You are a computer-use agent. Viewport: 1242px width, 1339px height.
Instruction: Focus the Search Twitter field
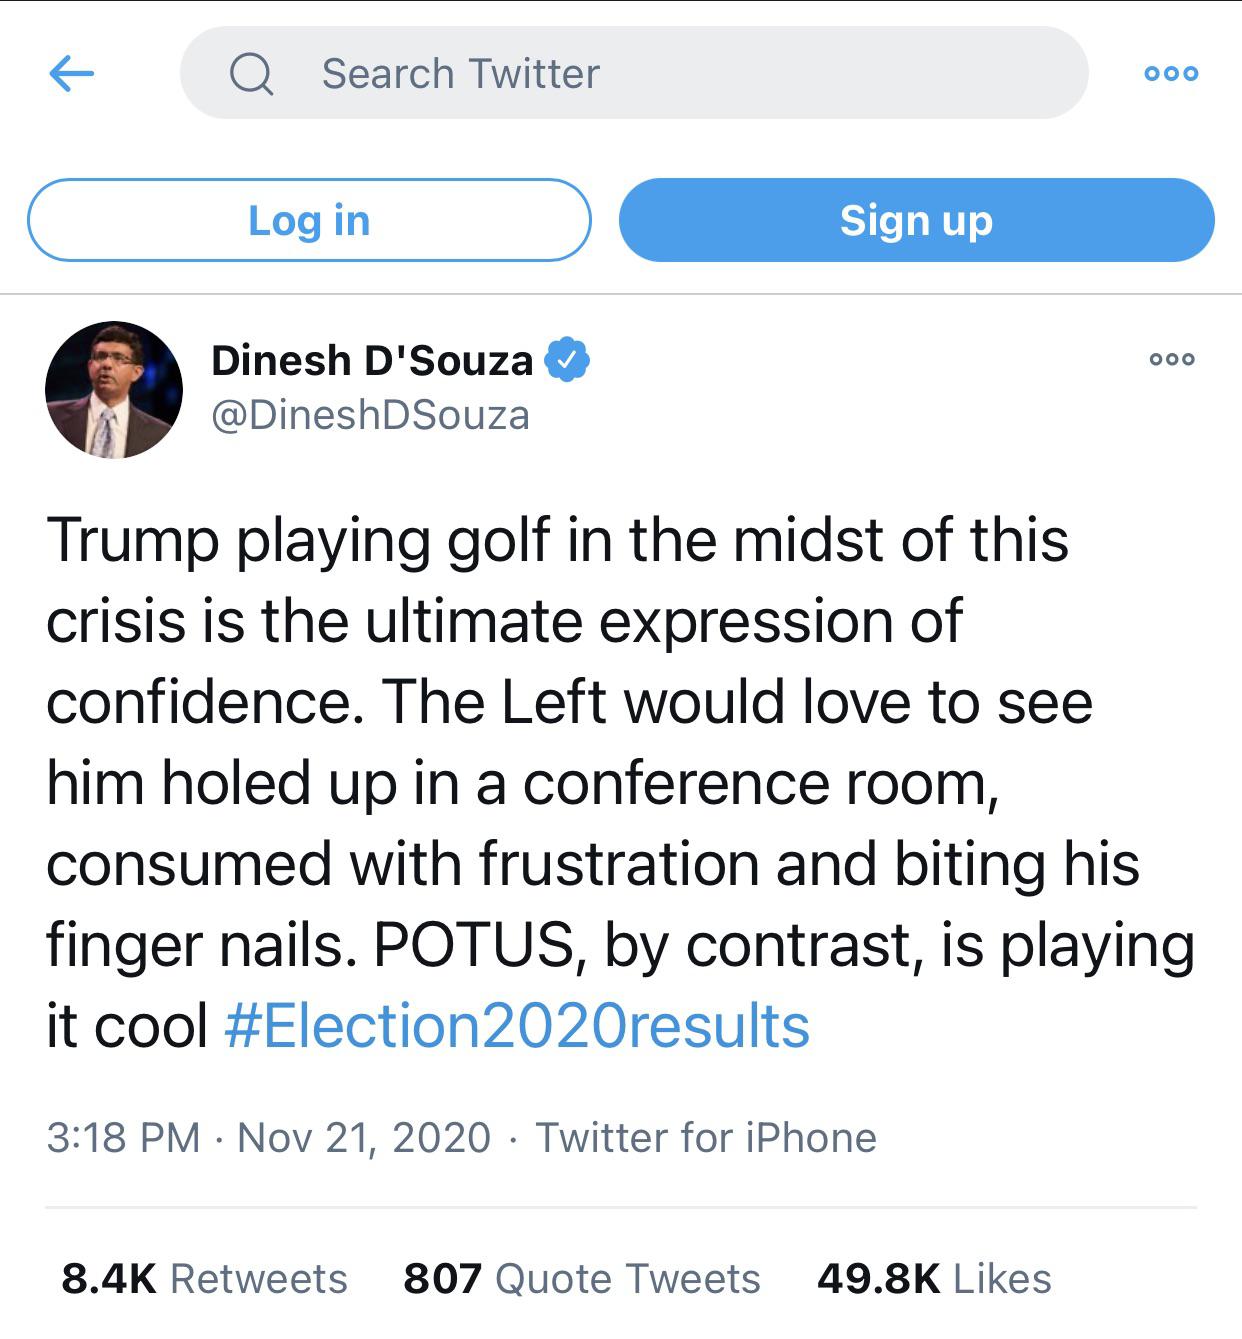click(x=660, y=73)
